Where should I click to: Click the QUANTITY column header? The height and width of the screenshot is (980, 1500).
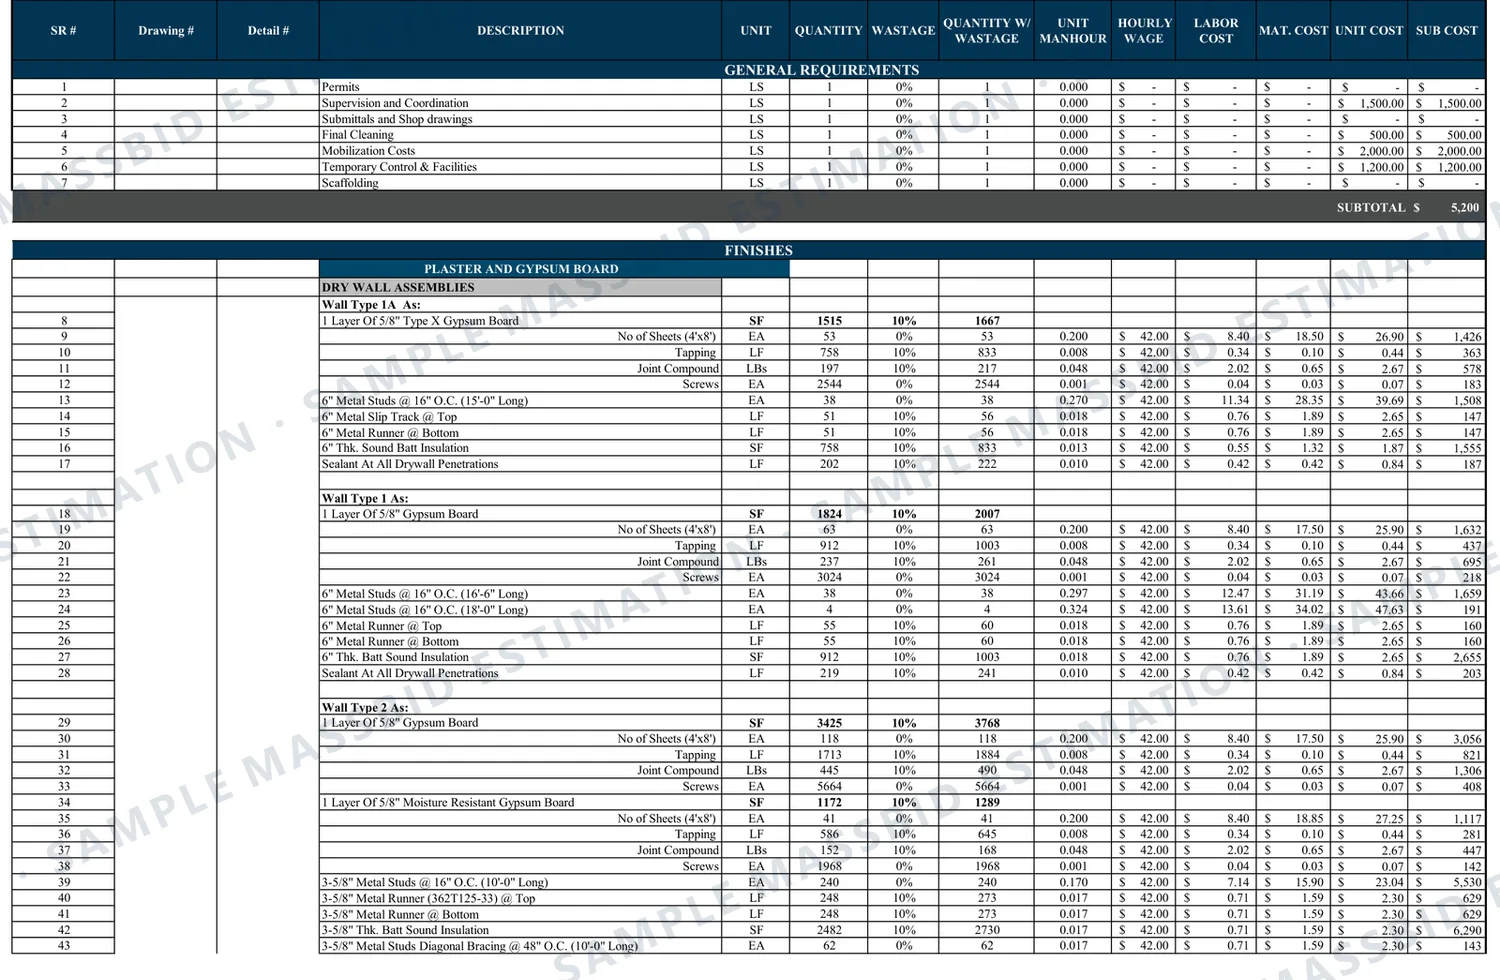[828, 31]
